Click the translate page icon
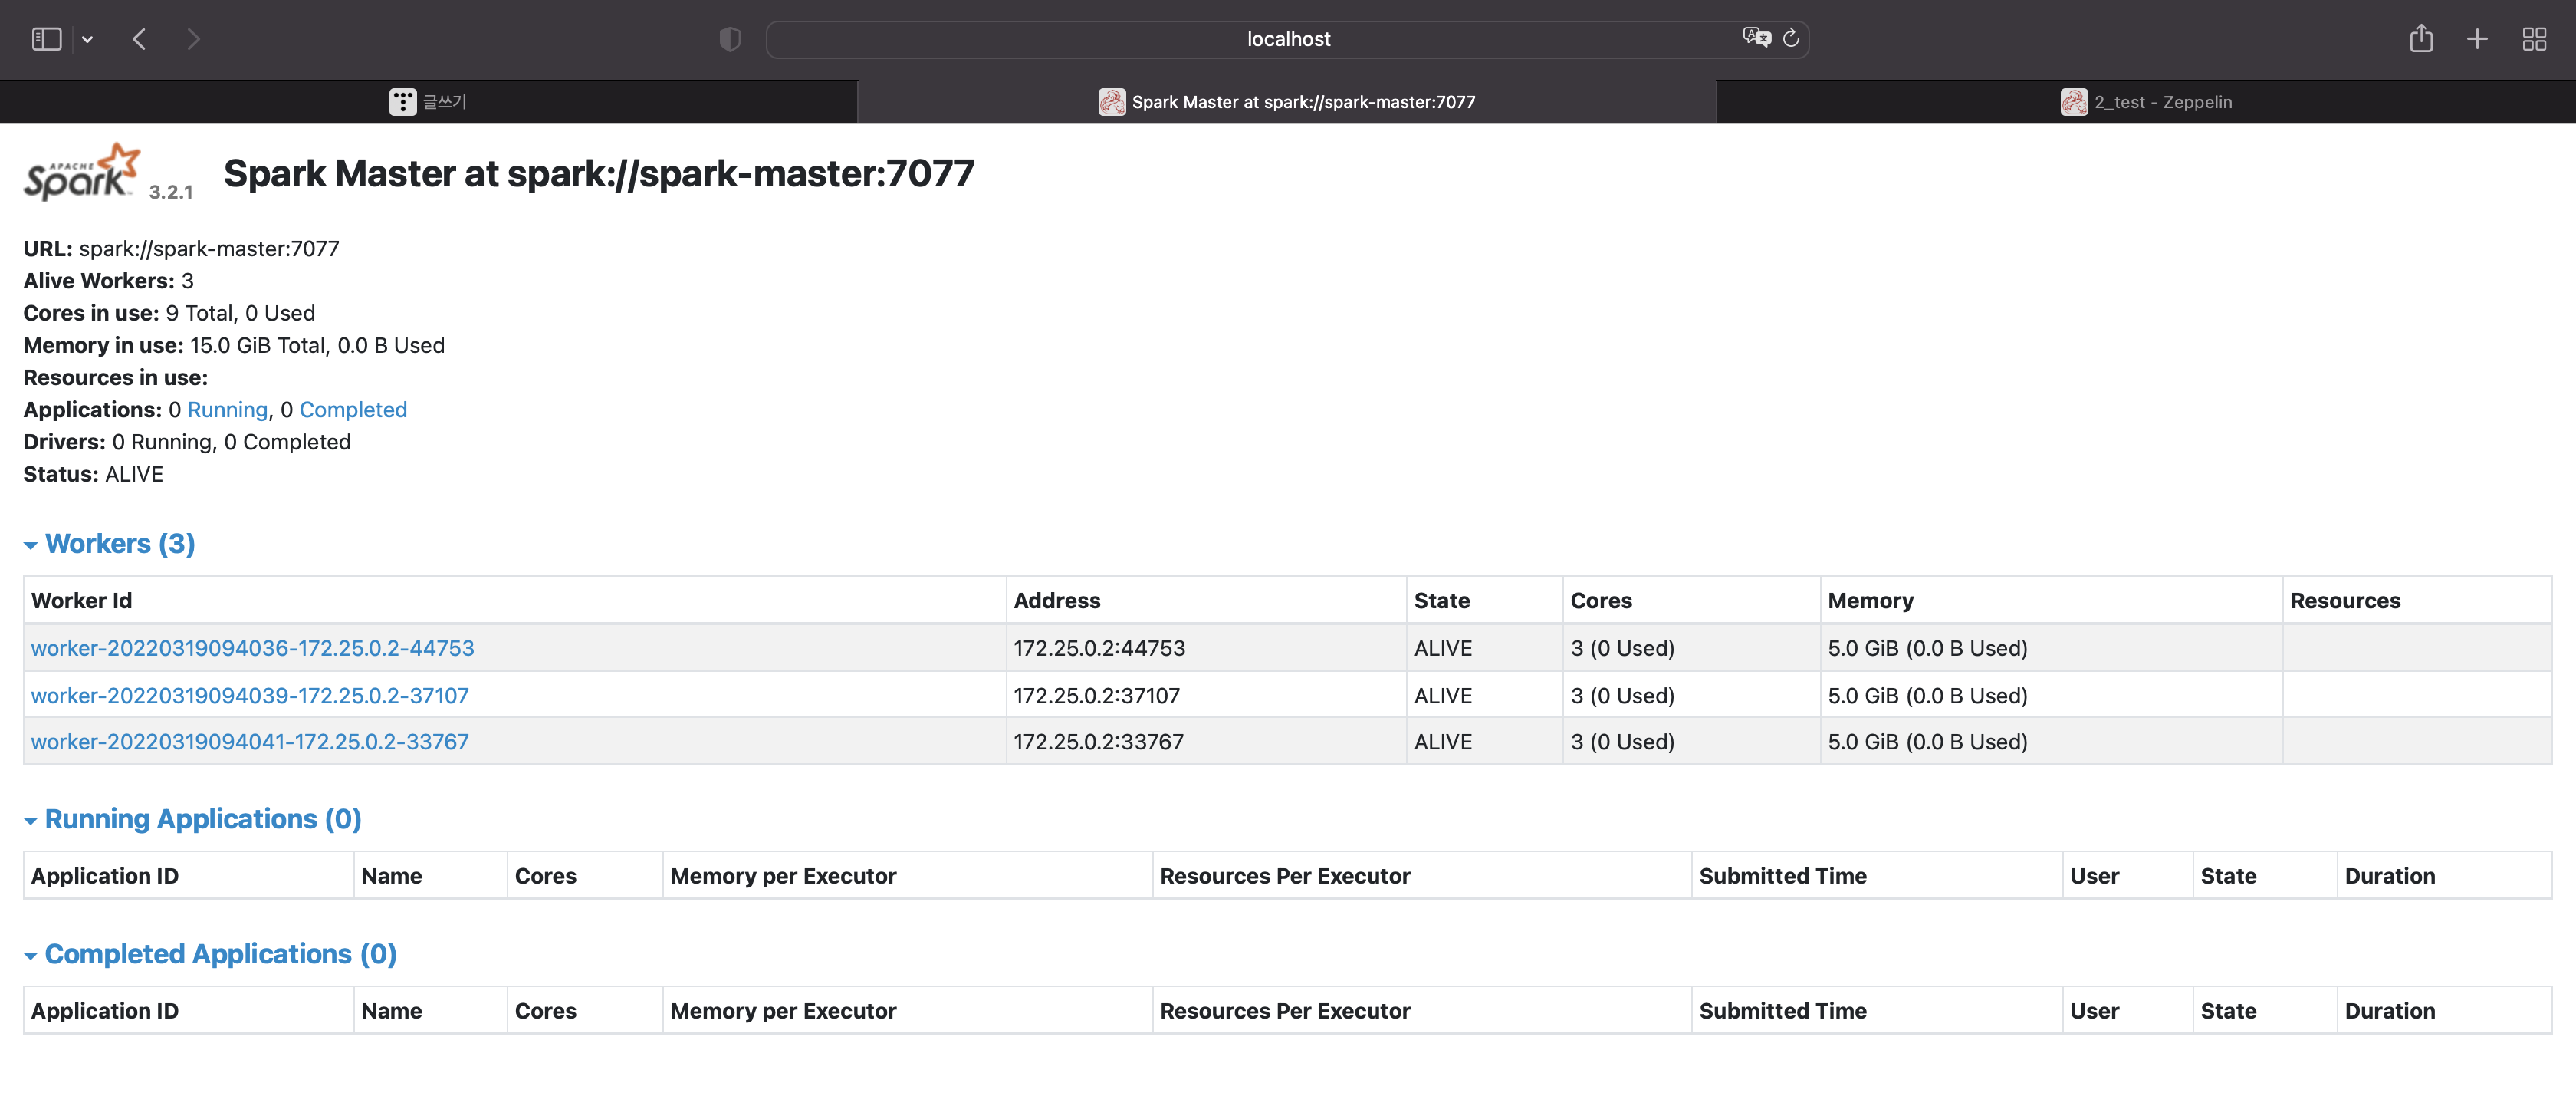This screenshot has height=1106, width=2576. pos(1756,38)
